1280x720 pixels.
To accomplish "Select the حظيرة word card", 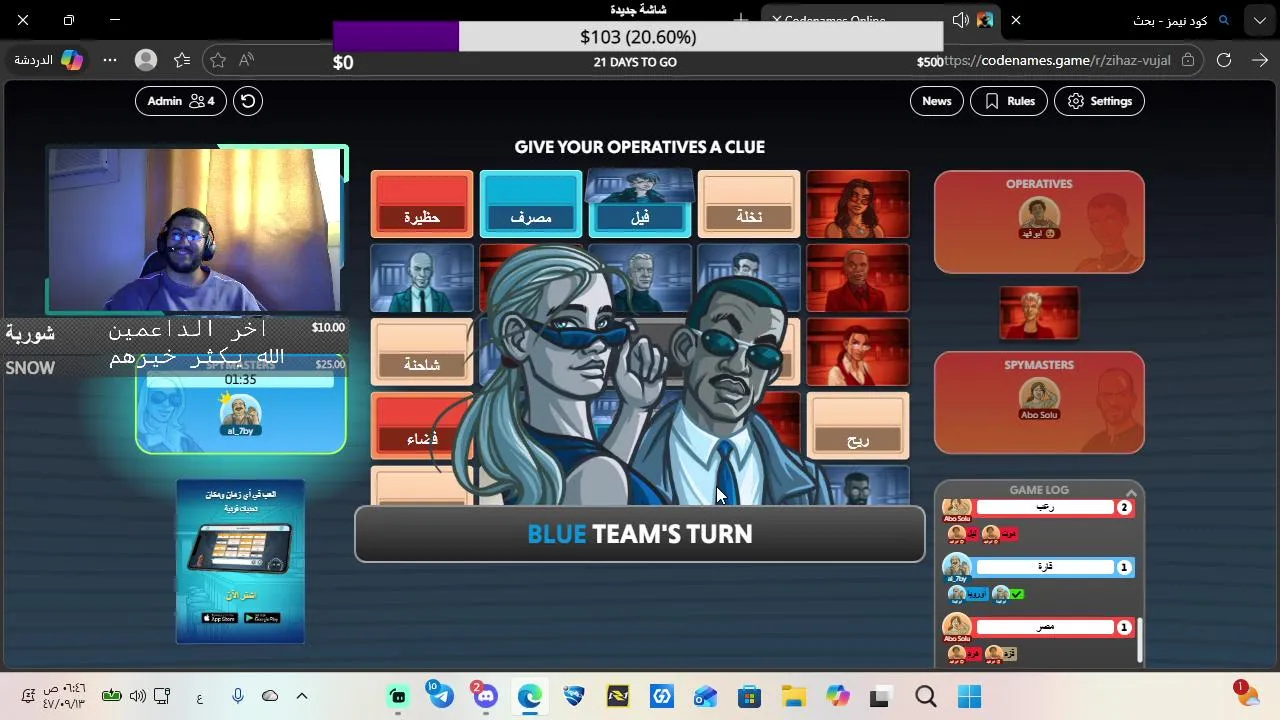I will point(422,204).
